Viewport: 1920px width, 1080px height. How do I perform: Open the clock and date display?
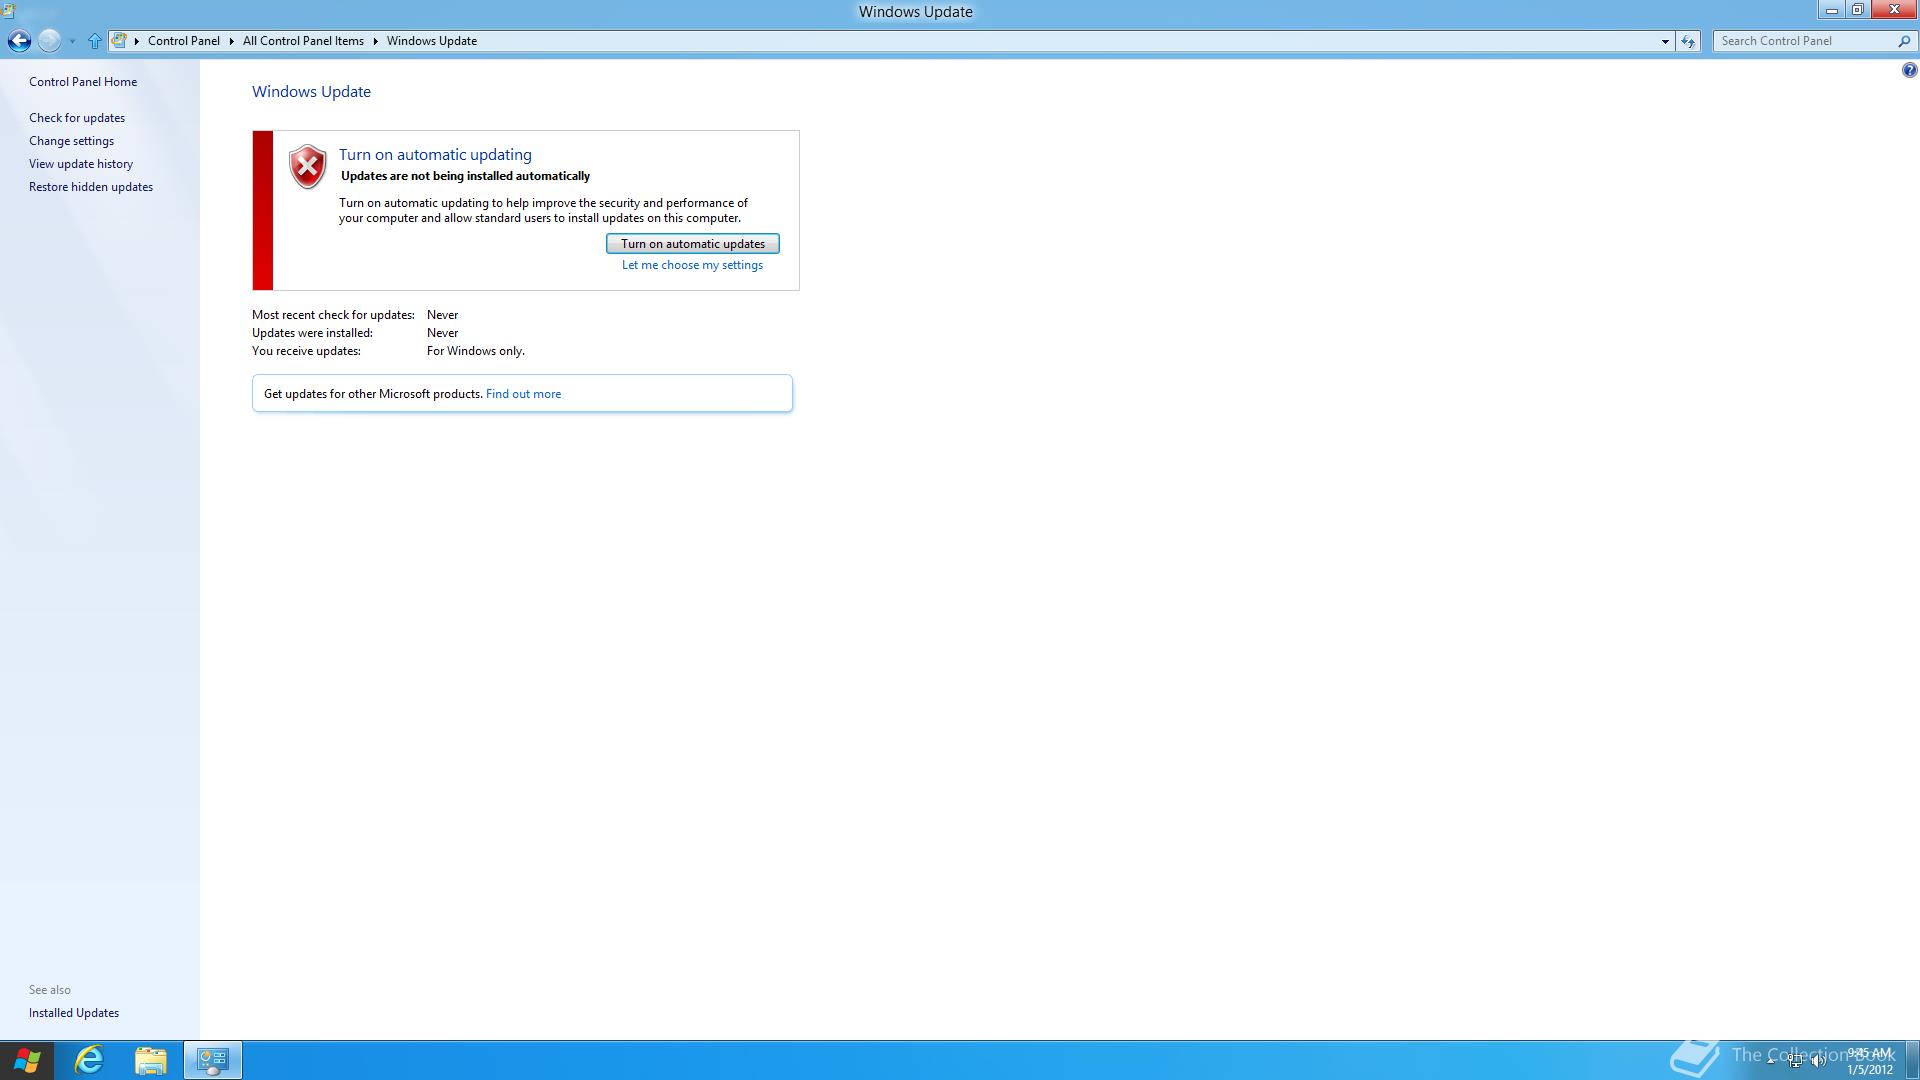1869,1061
